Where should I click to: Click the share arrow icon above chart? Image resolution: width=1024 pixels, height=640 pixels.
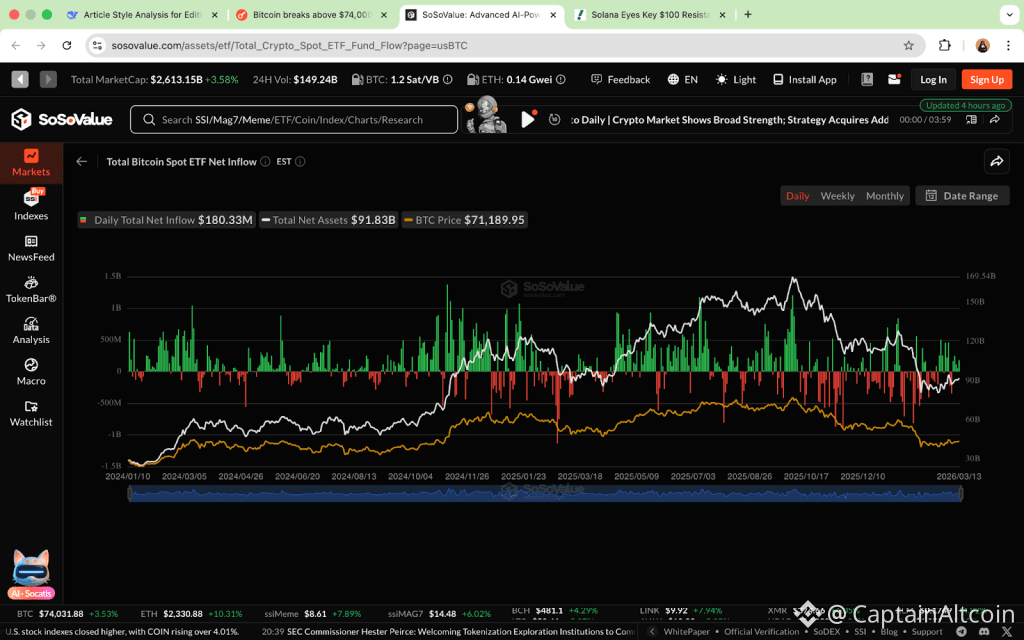[x=996, y=161]
